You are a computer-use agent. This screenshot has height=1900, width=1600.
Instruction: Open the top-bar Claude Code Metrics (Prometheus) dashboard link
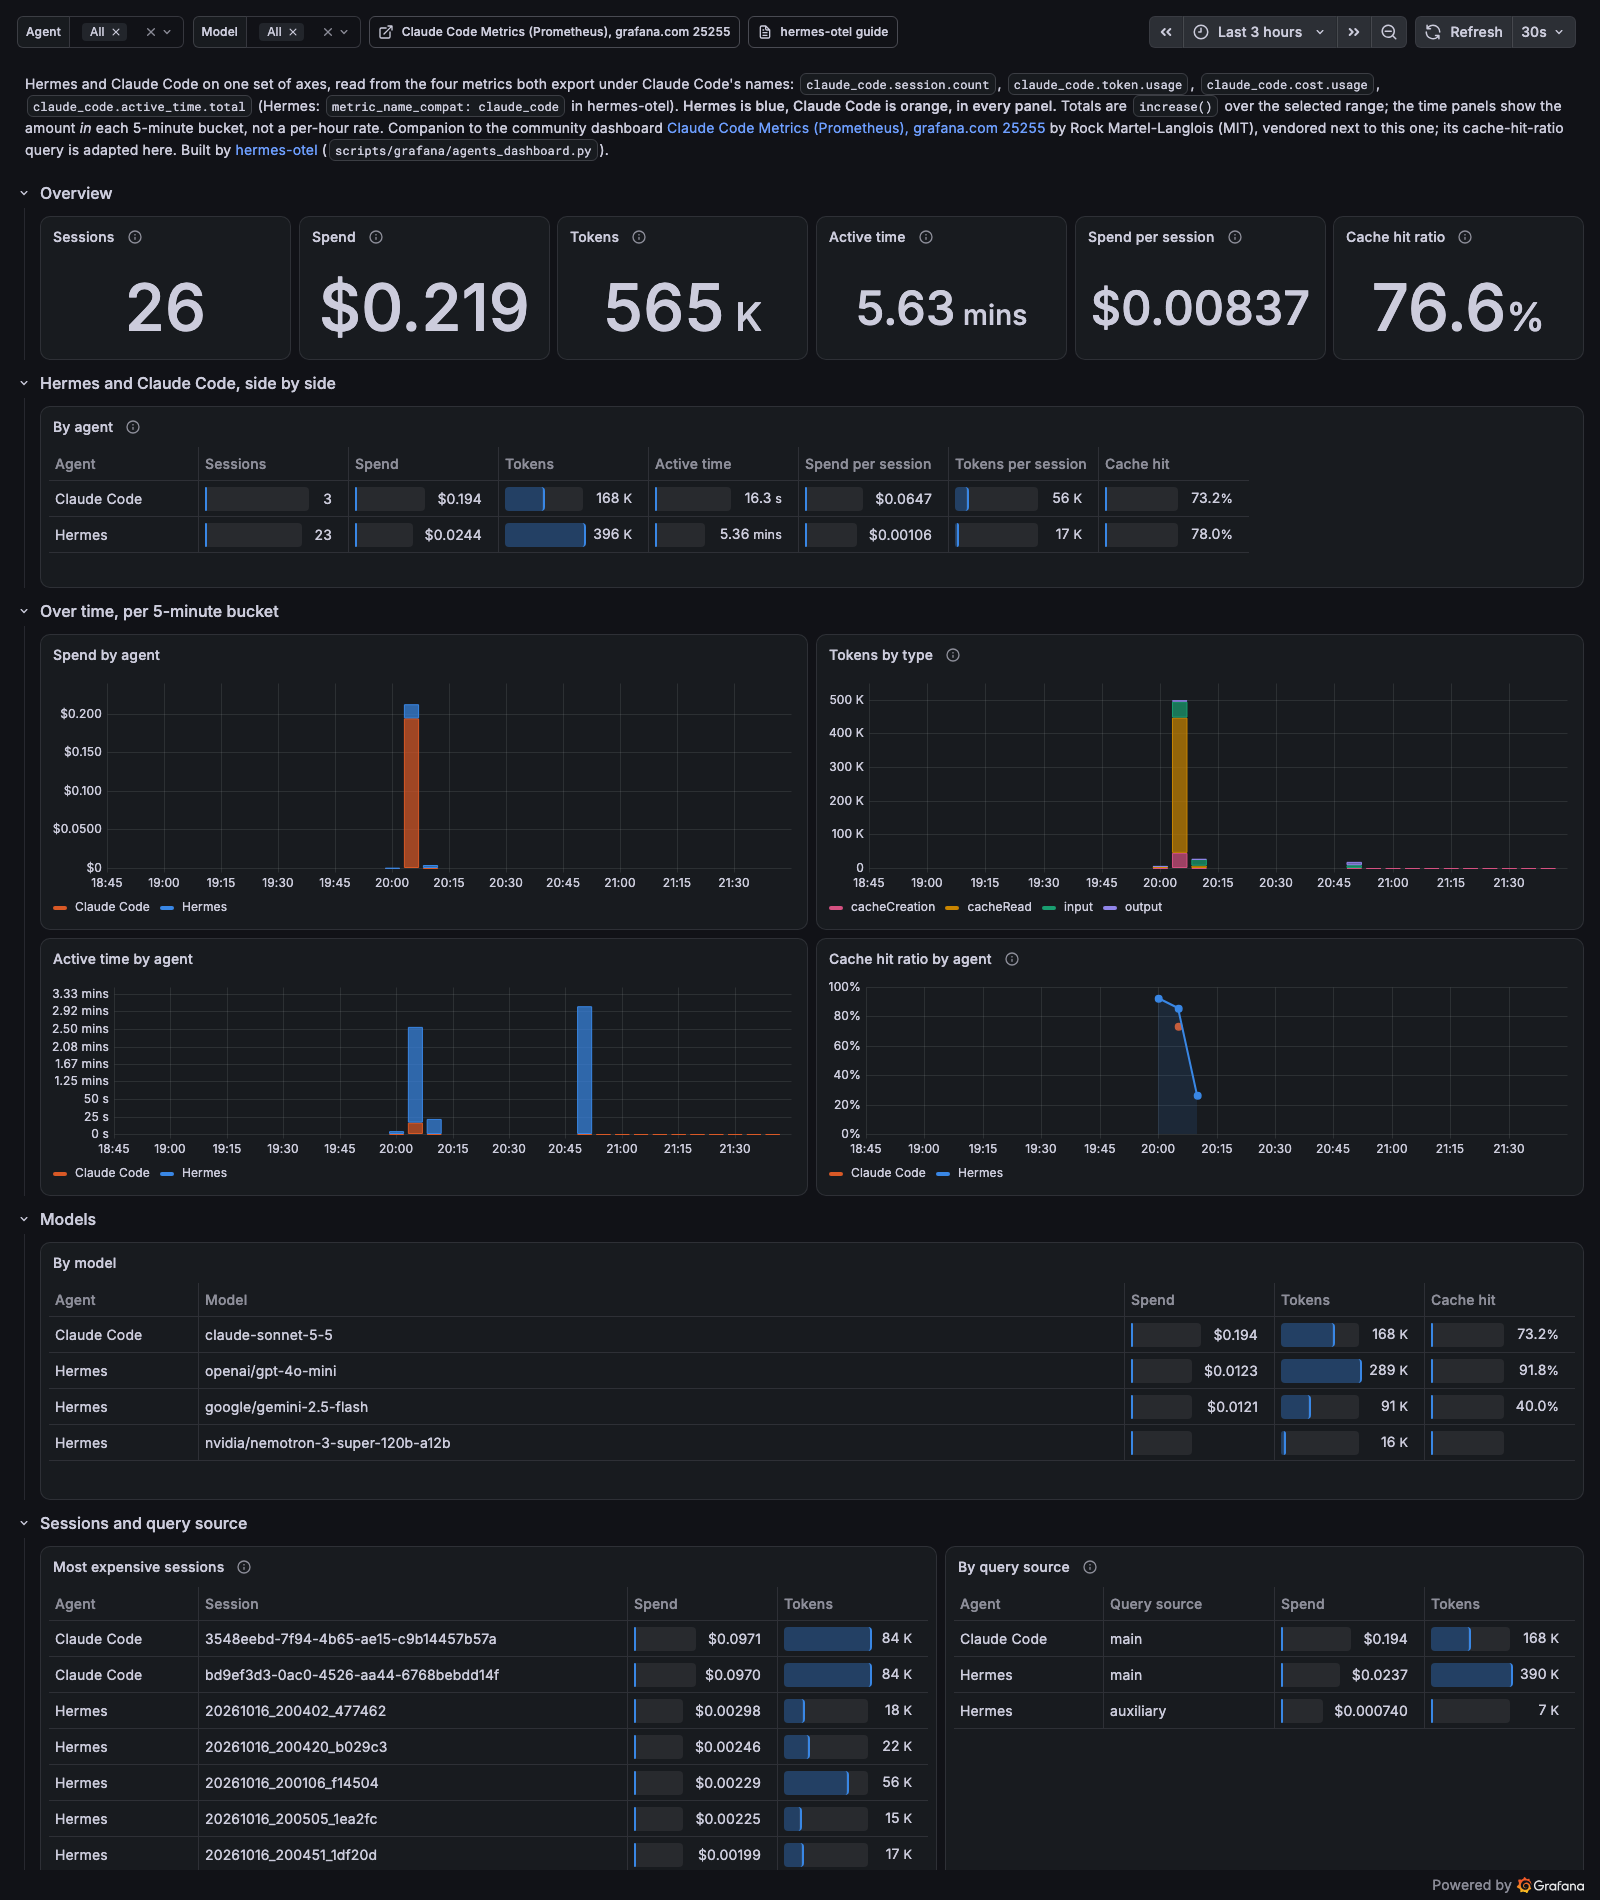click(554, 32)
